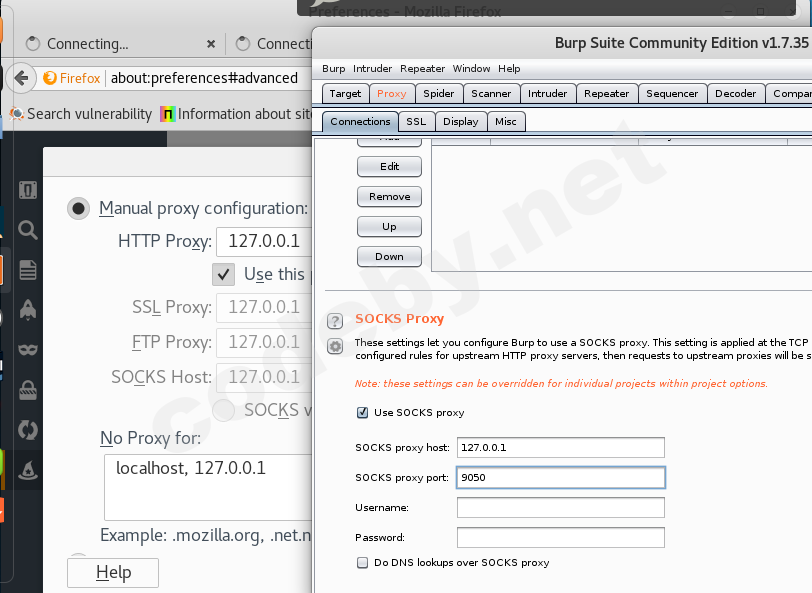Click into the Burp Username field

[x=561, y=508]
